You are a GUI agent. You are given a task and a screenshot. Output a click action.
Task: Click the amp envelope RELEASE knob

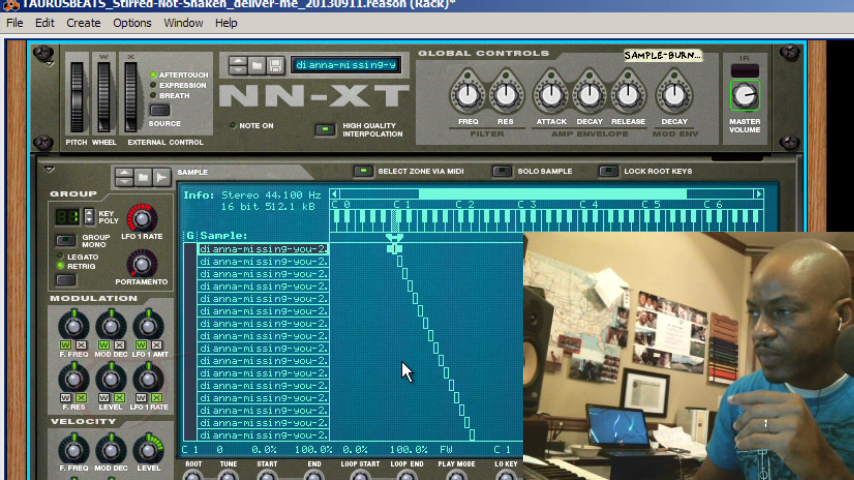627,95
